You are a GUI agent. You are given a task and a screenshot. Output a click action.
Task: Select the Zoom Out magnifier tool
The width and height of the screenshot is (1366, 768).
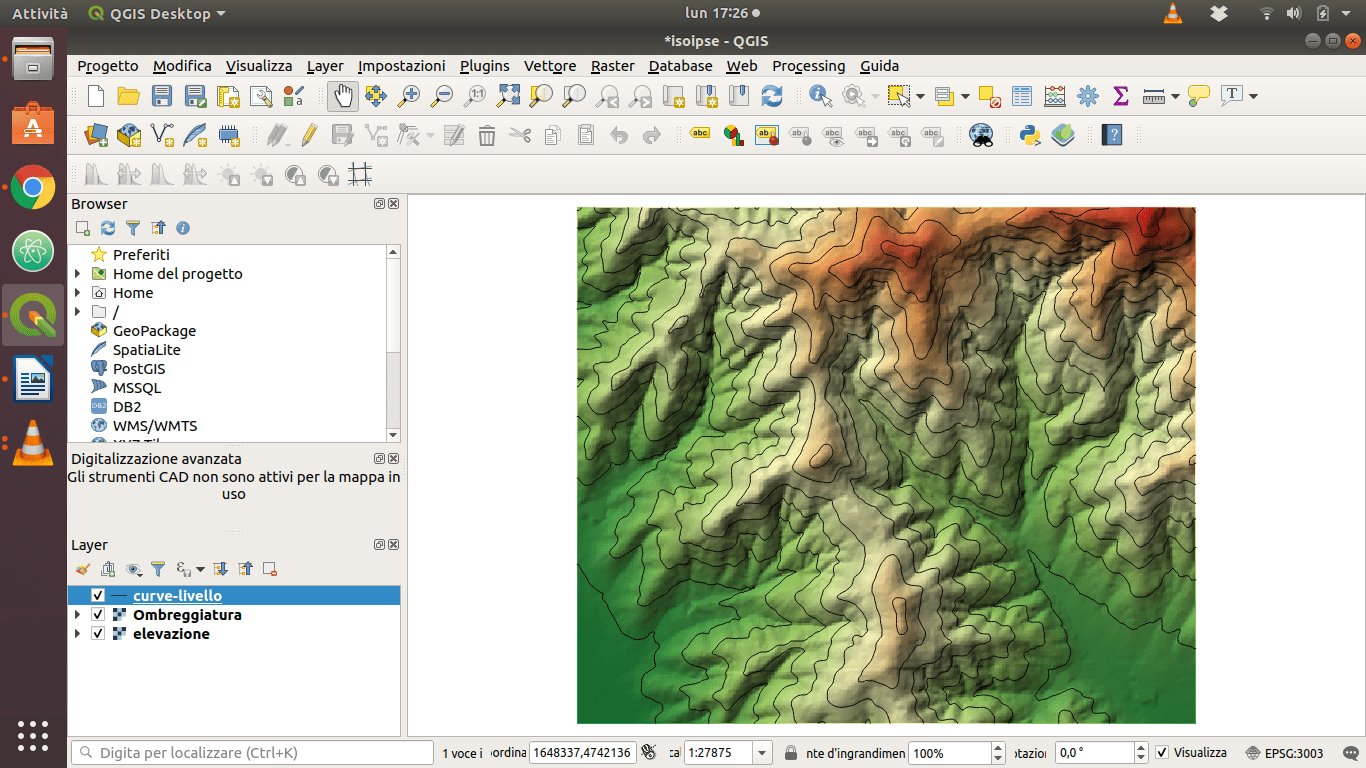tap(442, 96)
